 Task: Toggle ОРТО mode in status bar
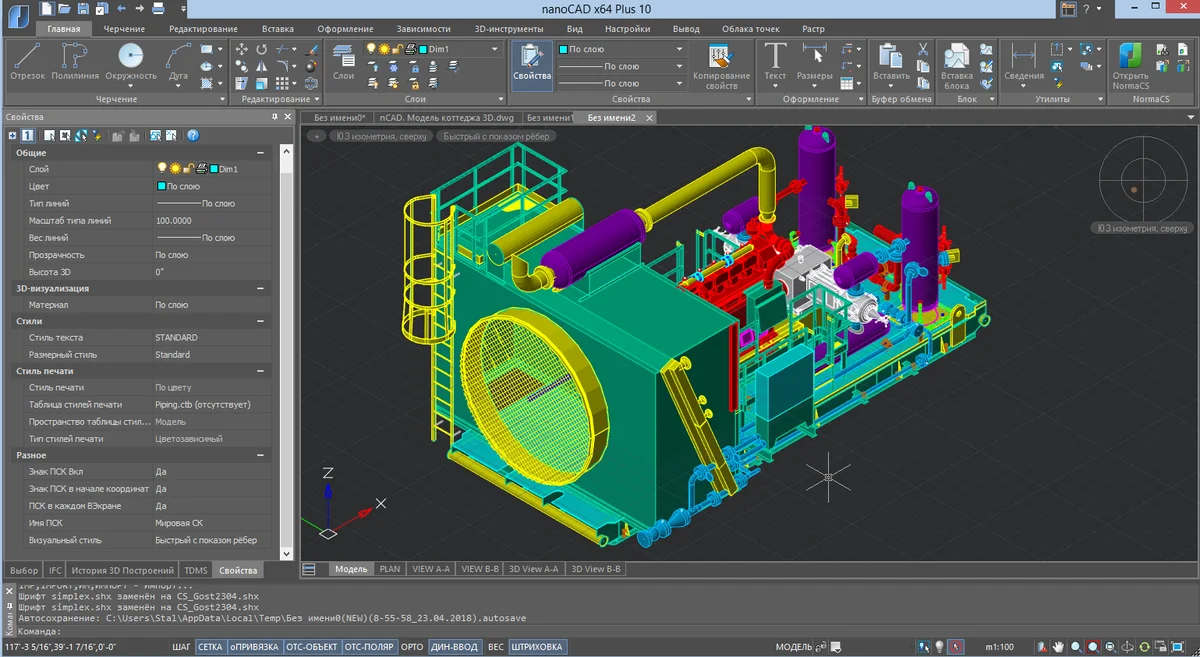click(412, 647)
